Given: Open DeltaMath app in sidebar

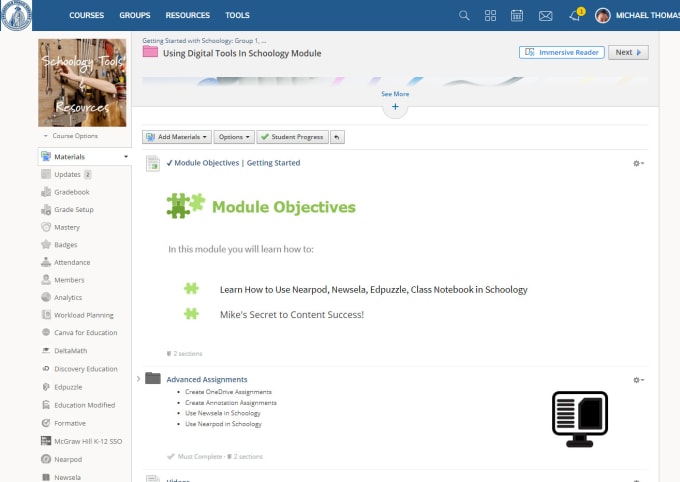Looking at the screenshot, I should tap(70, 351).
